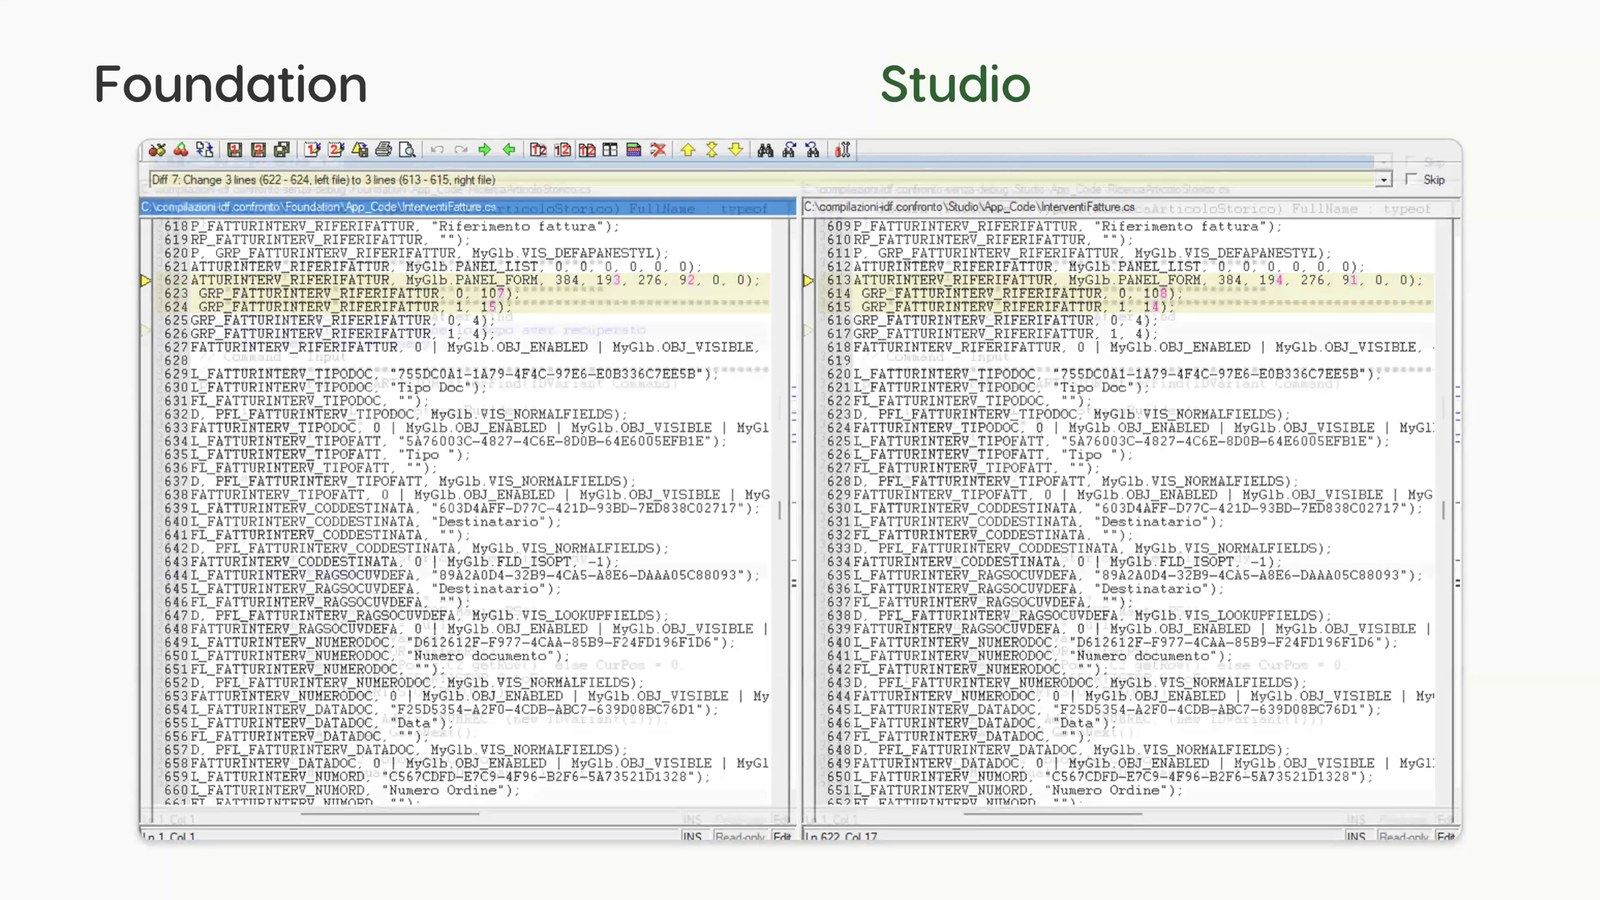Viewport: 1600px width, 900px height.
Task: Click the right pane vertical scrollbar thumb
Action: [1444, 509]
